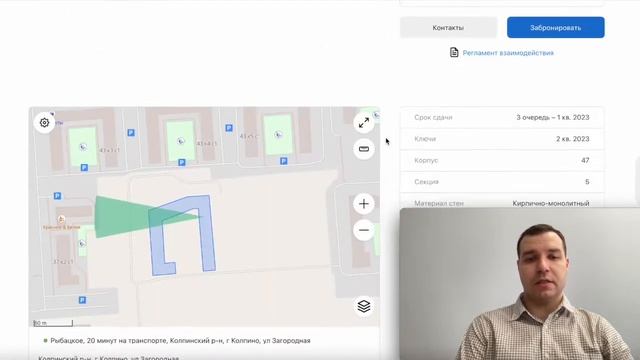Open map settings gear icon
640x360 pixels.
(x=44, y=122)
